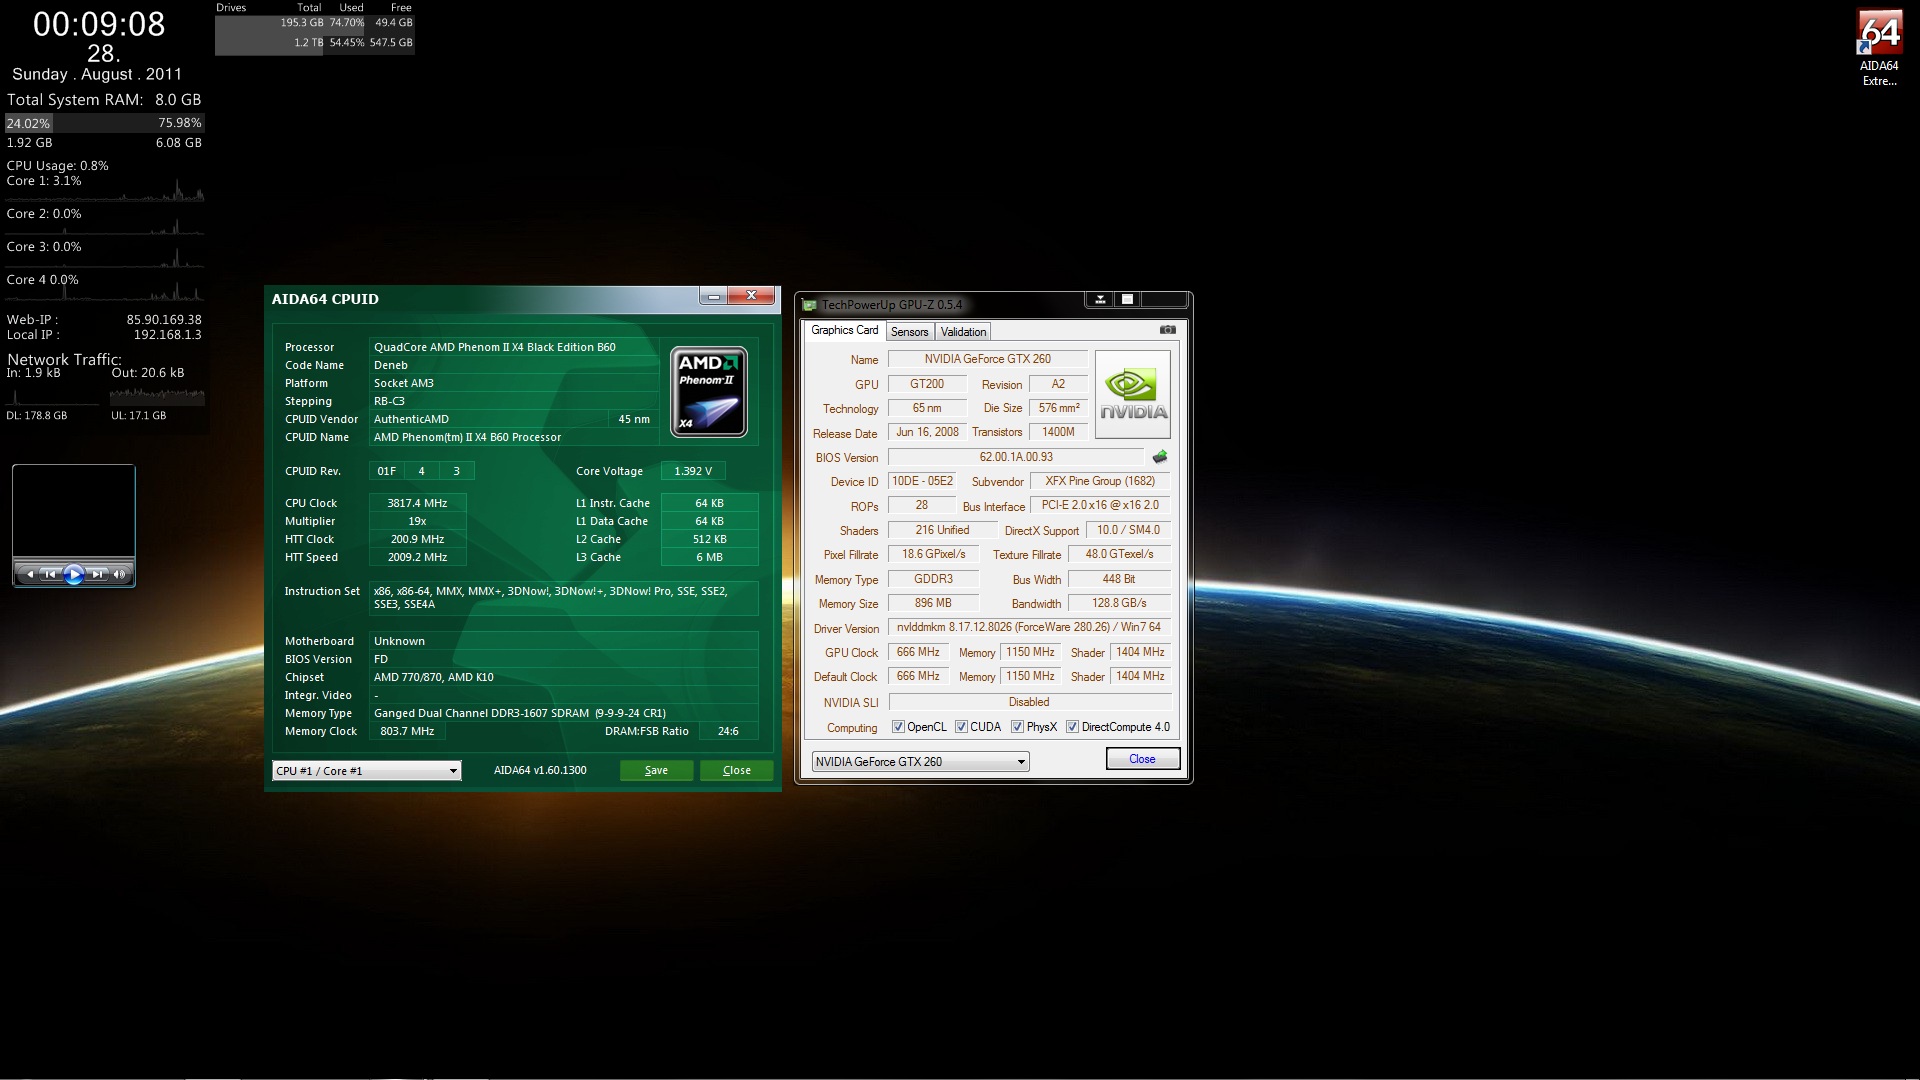Click the NVIDIA logo in GPU-Z
The width and height of the screenshot is (1920, 1080).
1133,394
